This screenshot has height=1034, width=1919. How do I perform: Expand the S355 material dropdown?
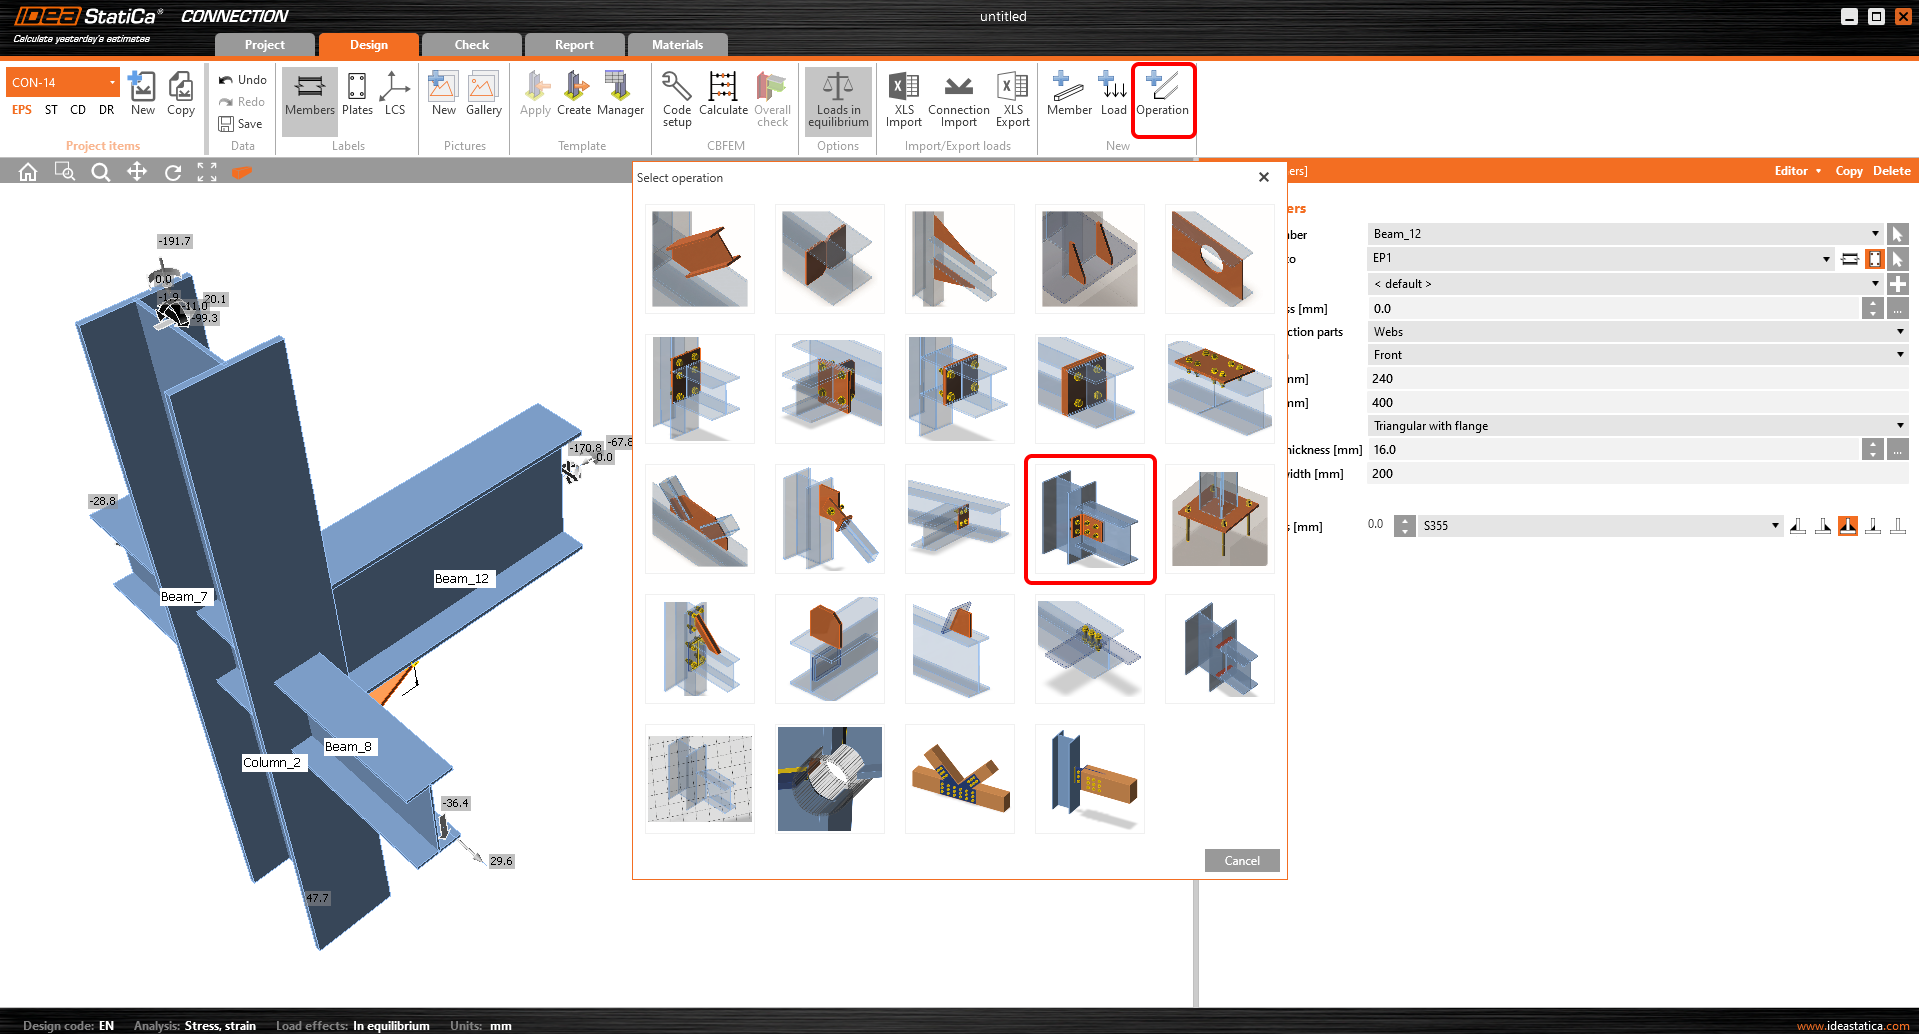pos(1775,526)
